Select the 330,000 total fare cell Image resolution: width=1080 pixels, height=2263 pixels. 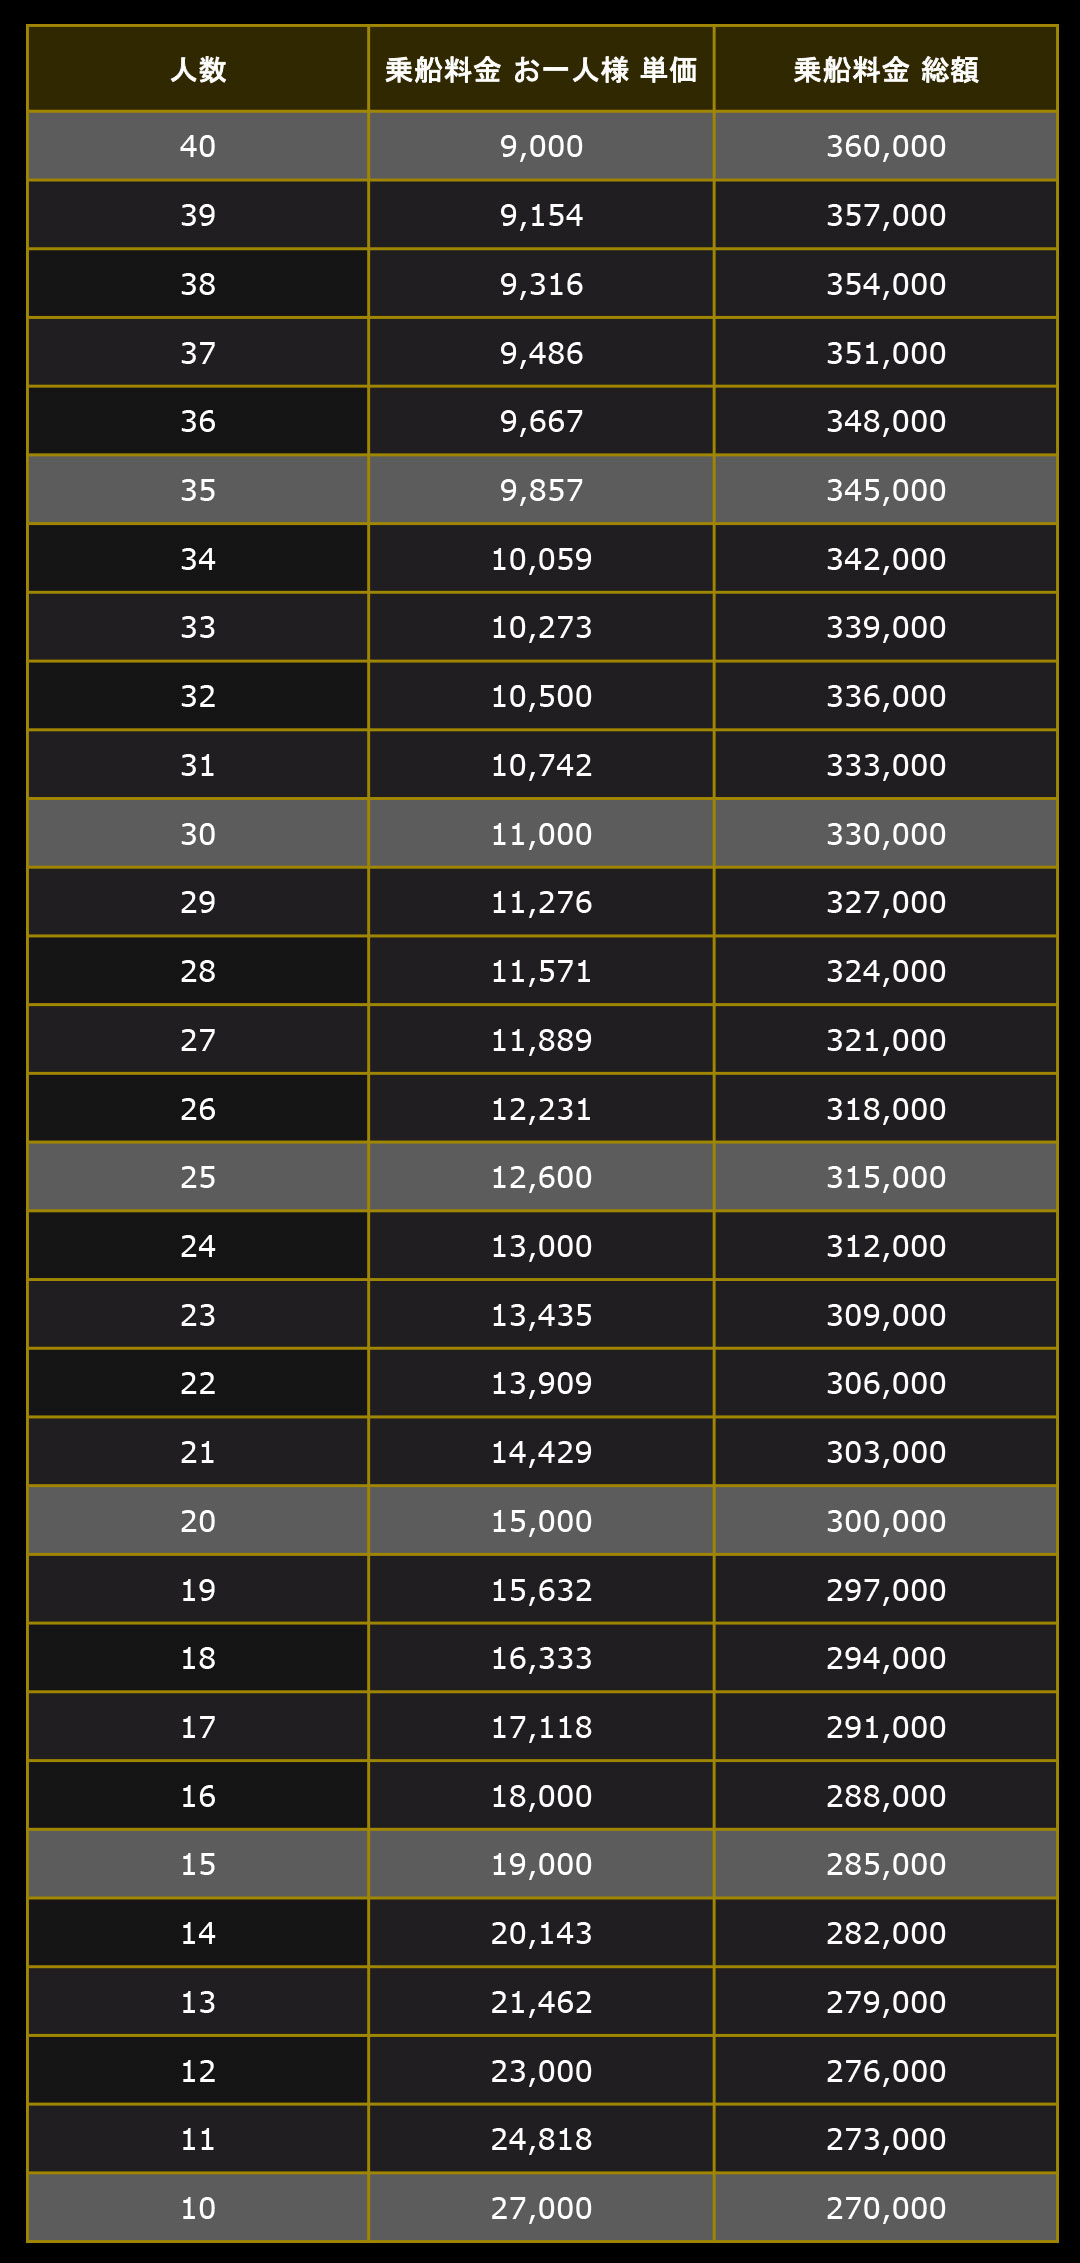(x=886, y=834)
